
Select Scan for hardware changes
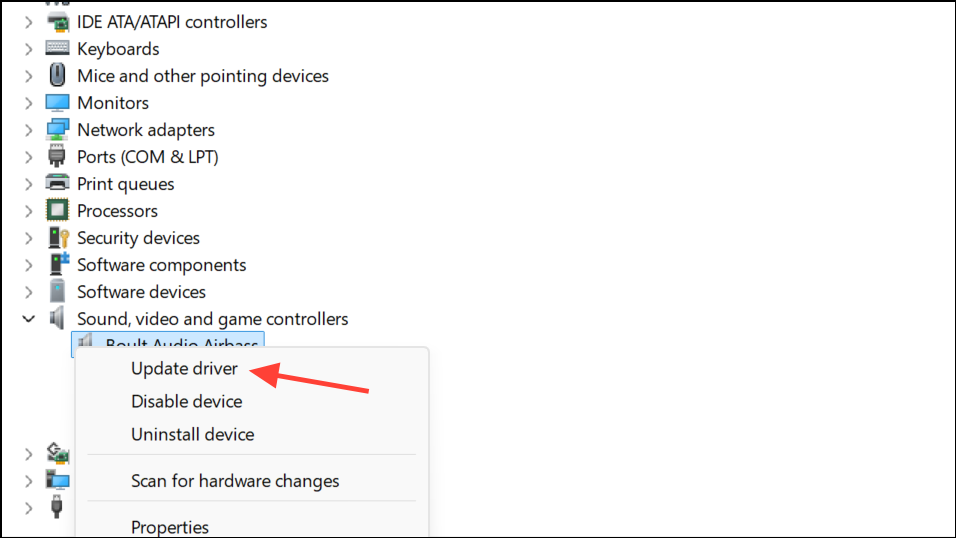235,481
